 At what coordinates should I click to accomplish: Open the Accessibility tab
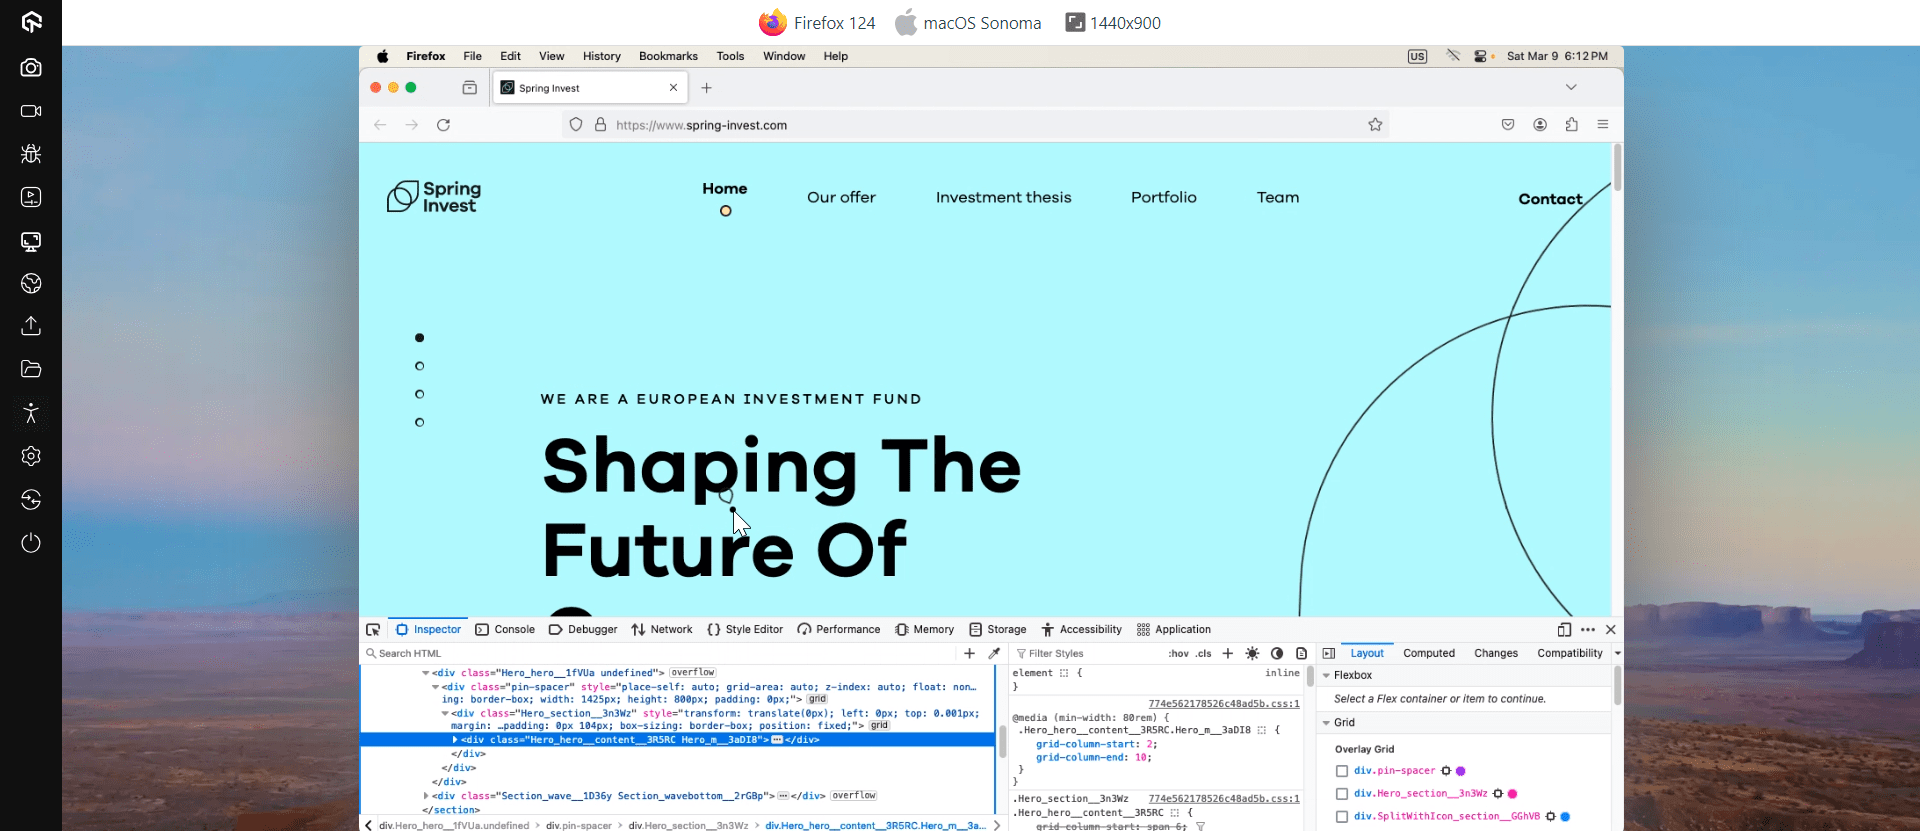click(1082, 630)
